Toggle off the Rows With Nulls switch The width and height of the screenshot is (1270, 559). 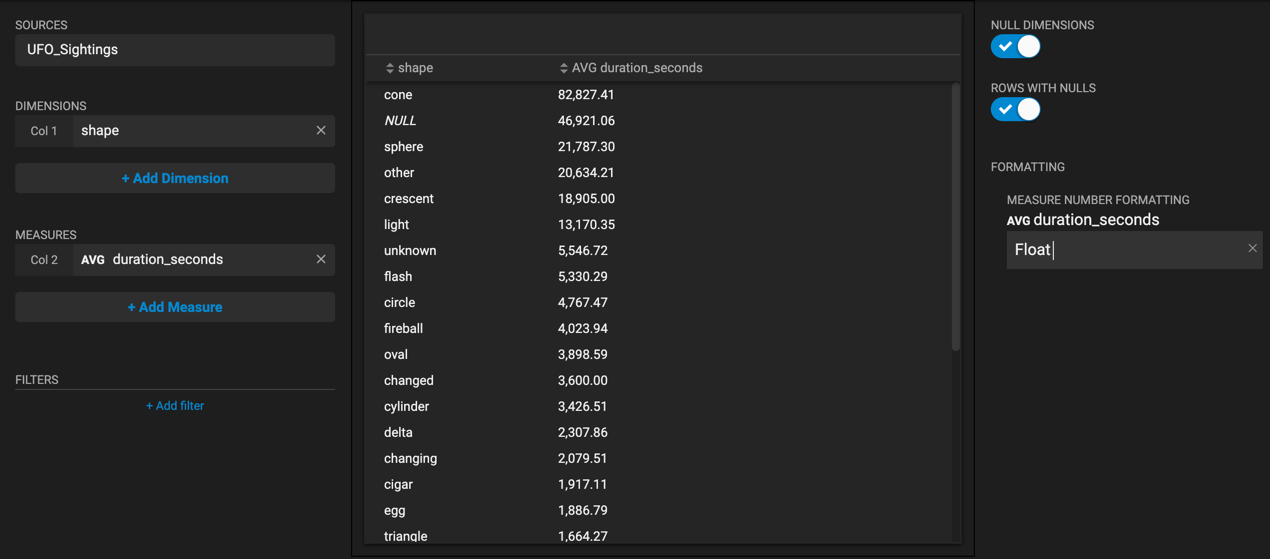point(1016,110)
